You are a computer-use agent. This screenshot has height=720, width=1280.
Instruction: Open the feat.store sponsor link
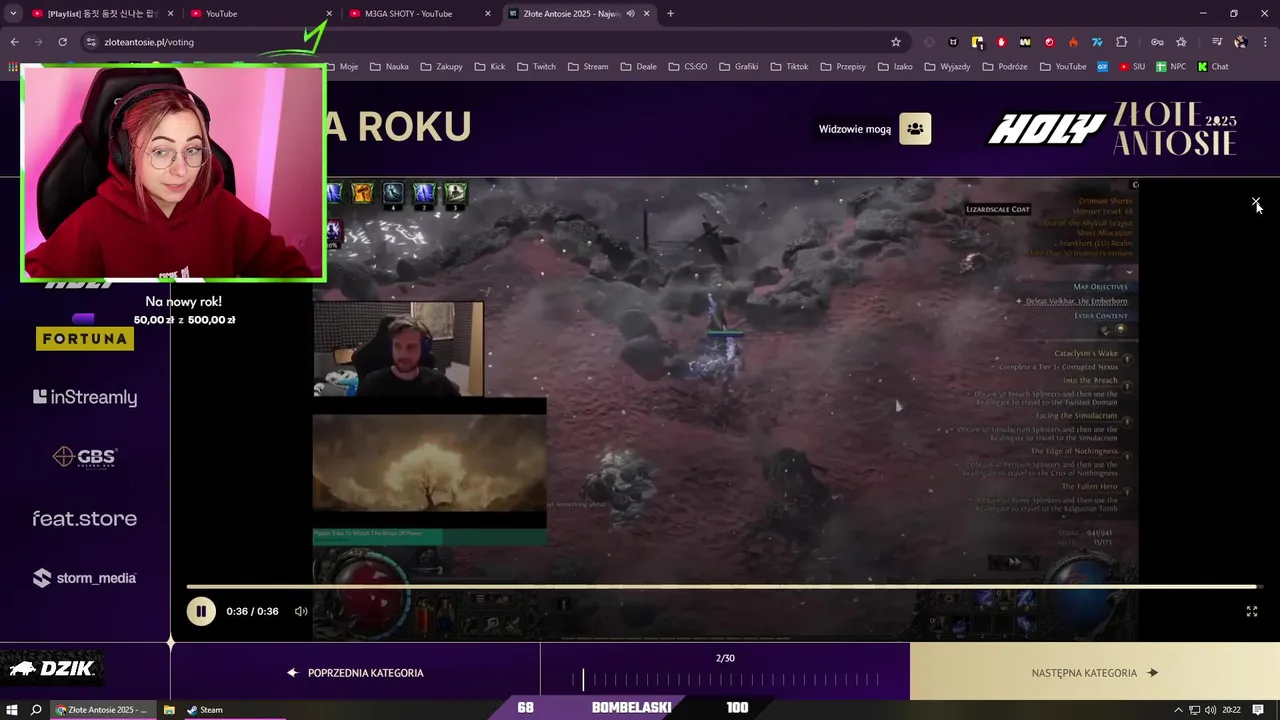click(85, 518)
